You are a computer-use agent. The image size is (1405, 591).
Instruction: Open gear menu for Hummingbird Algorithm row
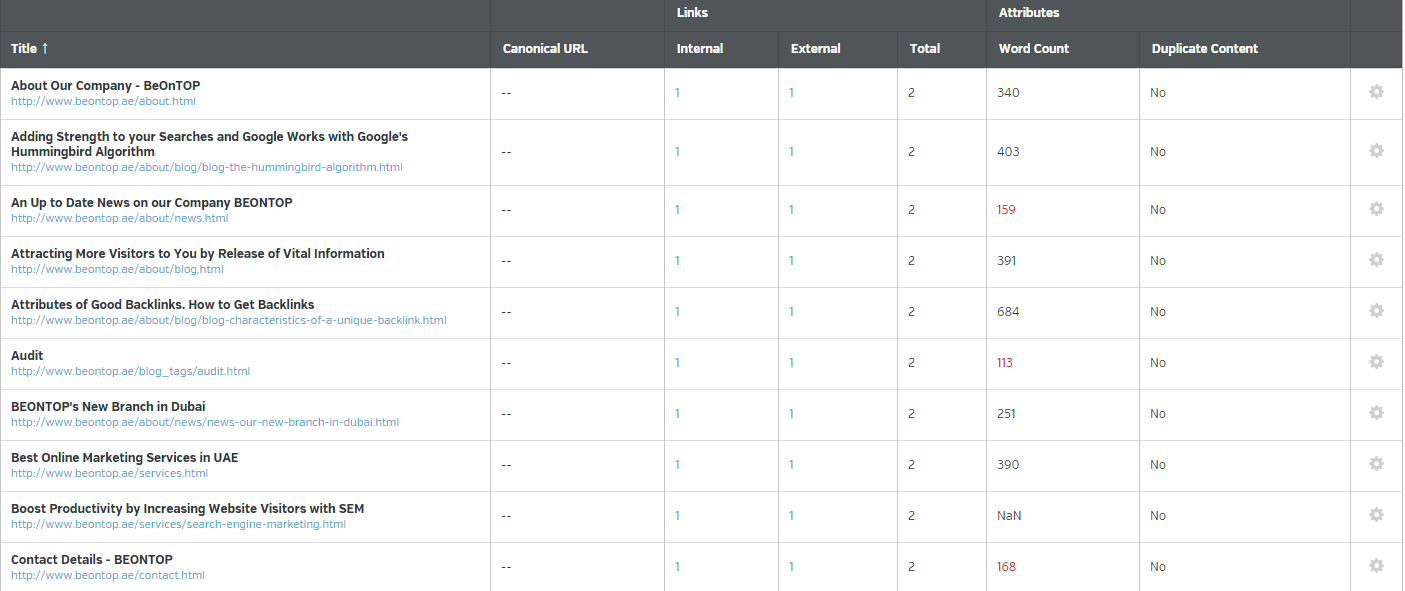point(1376,151)
